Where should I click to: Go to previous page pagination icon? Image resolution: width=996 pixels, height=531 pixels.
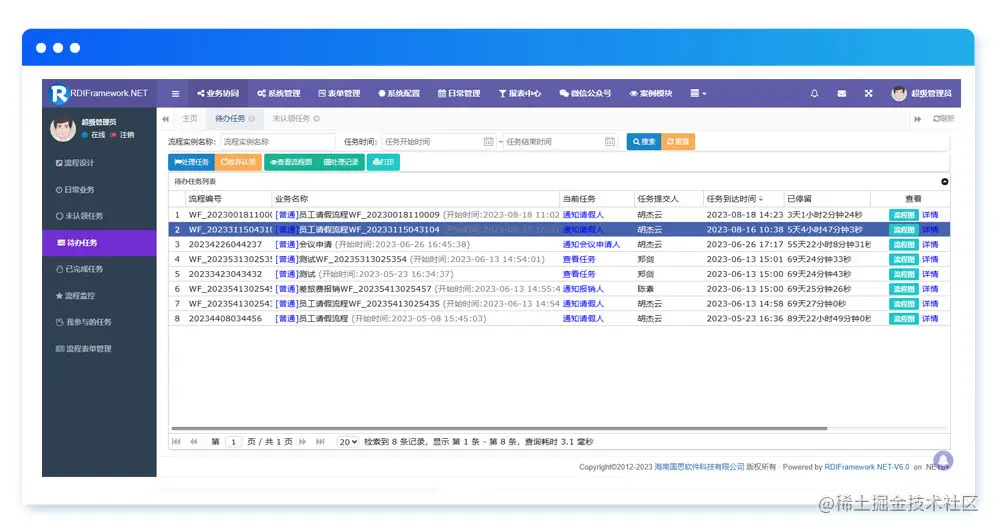[194, 441]
